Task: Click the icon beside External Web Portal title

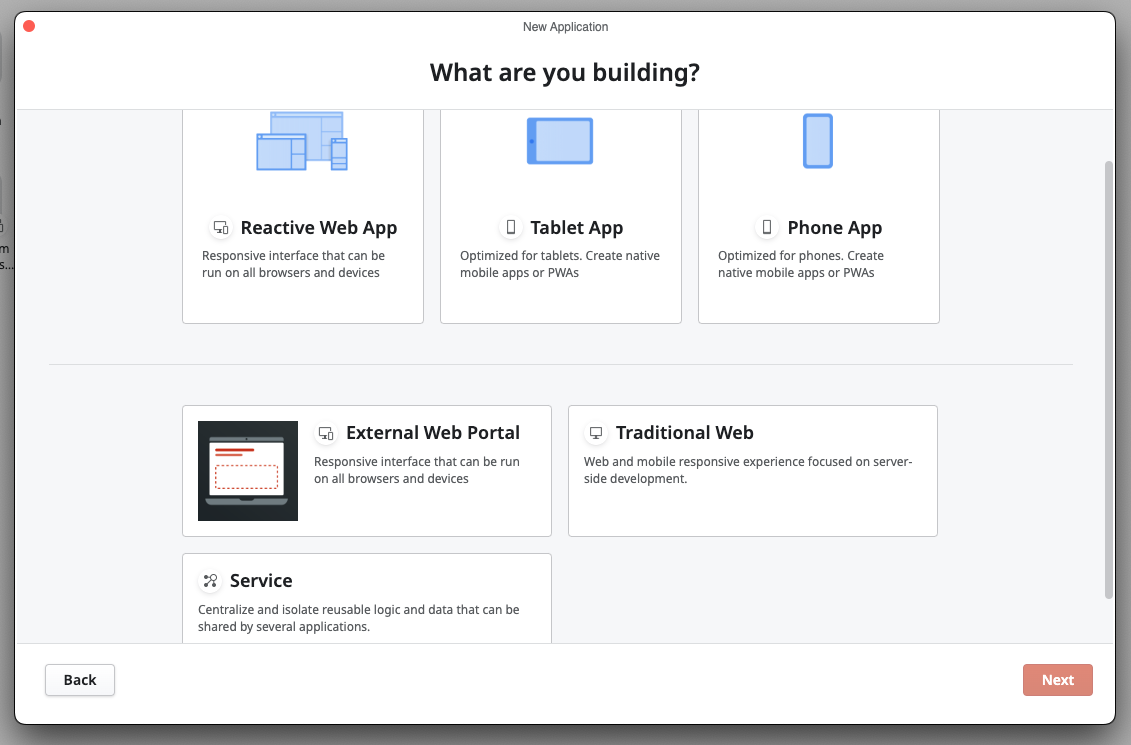Action: (x=325, y=433)
